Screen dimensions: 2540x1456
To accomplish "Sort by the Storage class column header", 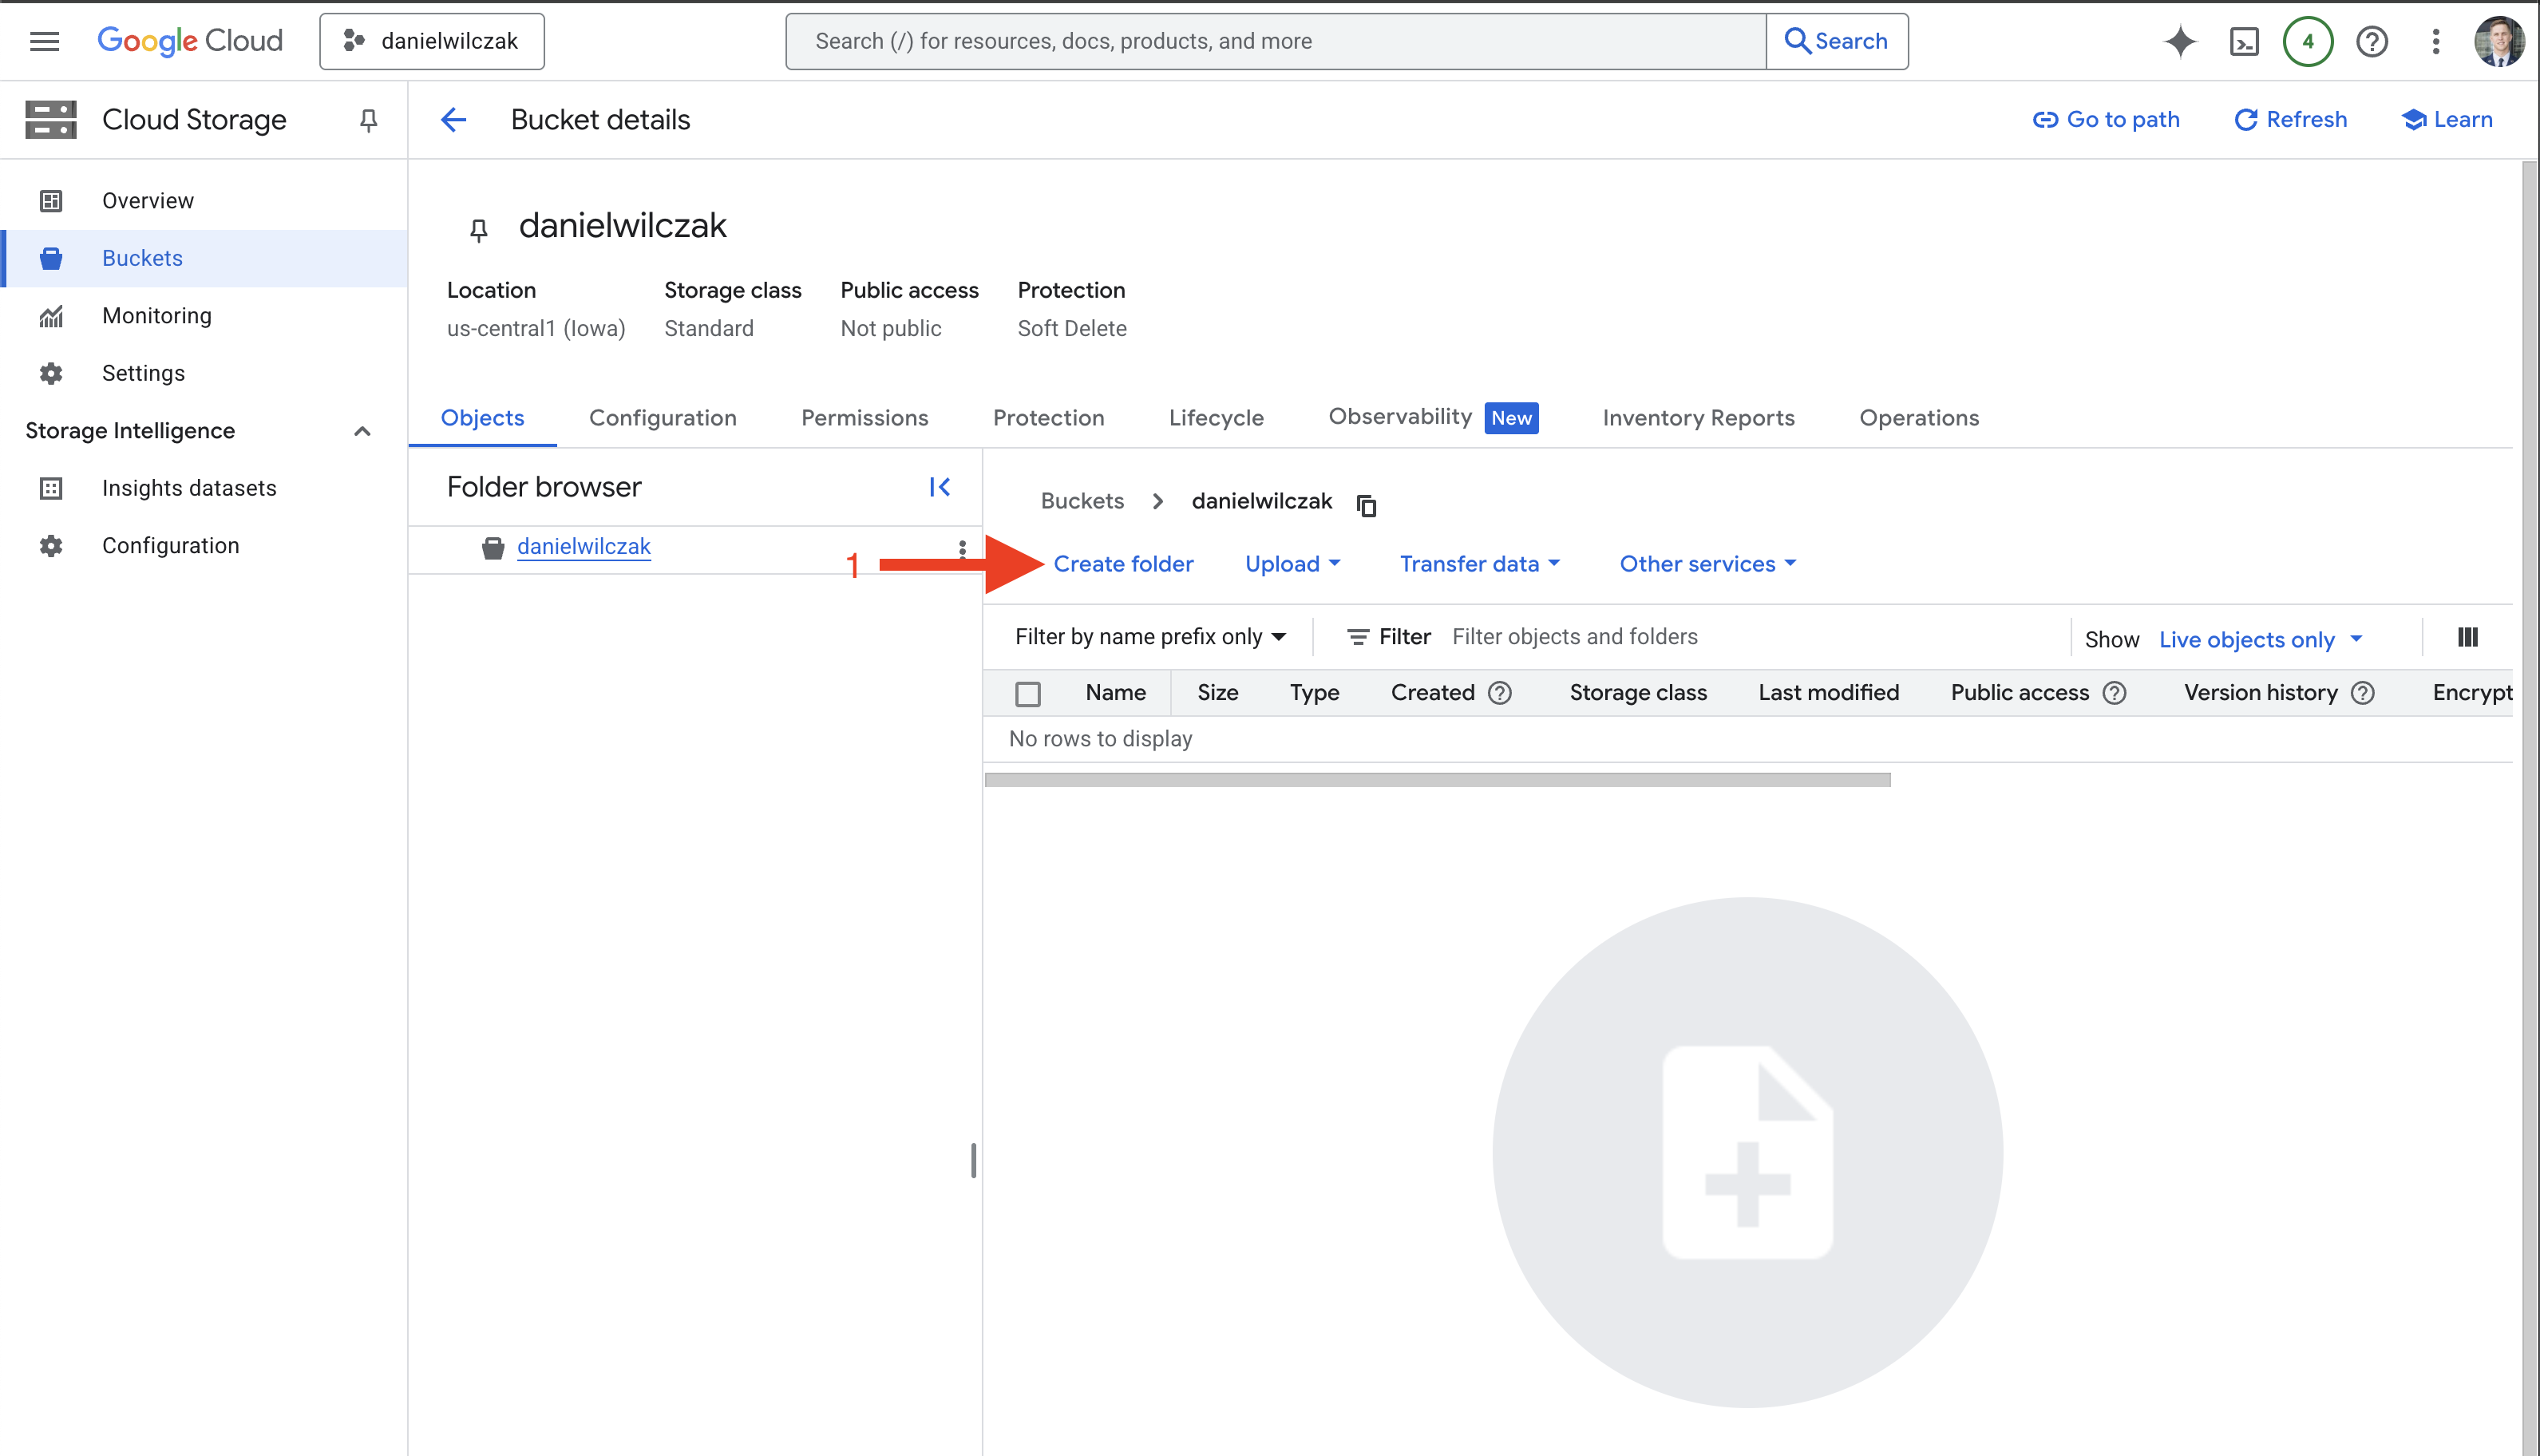I will click(1638, 693).
